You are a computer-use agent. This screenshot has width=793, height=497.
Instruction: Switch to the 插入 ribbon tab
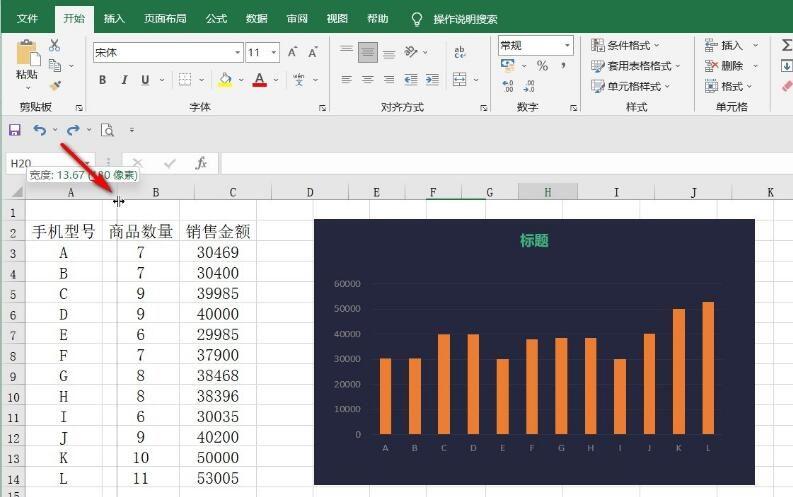tap(114, 19)
